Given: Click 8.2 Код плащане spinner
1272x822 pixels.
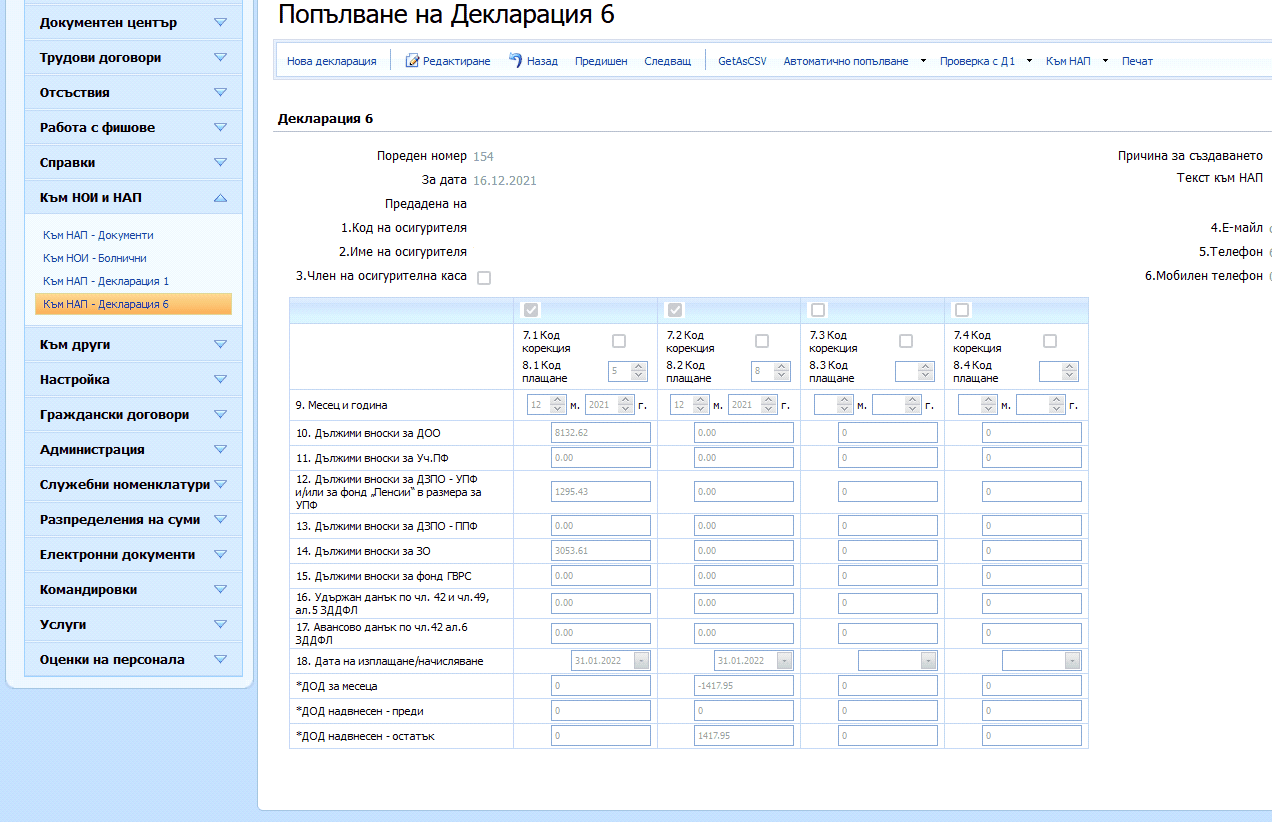Looking at the screenshot, I should point(771,372).
